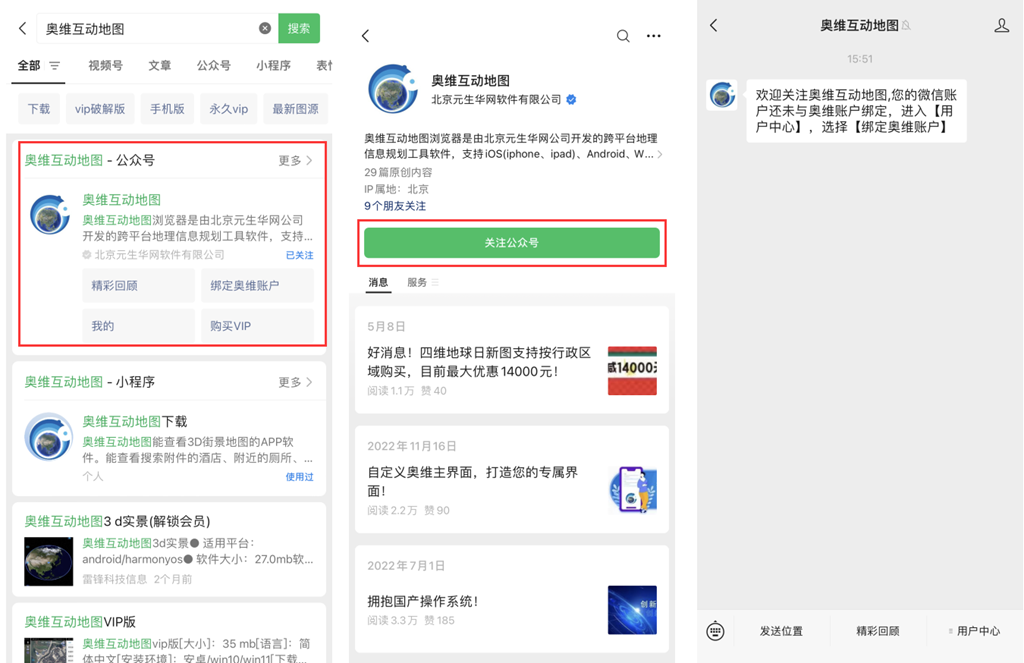Expand 更多 for 小程序 results
The height and width of the screenshot is (663, 1024).
click(x=295, y=382)
